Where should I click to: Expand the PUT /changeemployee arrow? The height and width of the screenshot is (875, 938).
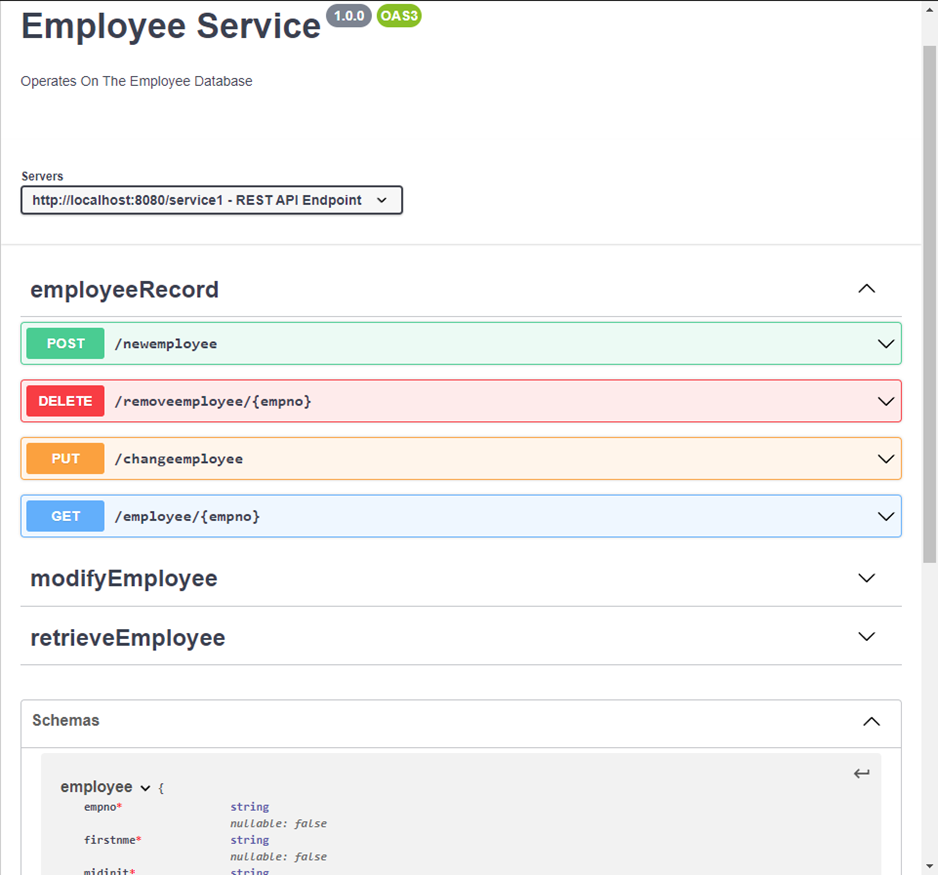point(885,459)
